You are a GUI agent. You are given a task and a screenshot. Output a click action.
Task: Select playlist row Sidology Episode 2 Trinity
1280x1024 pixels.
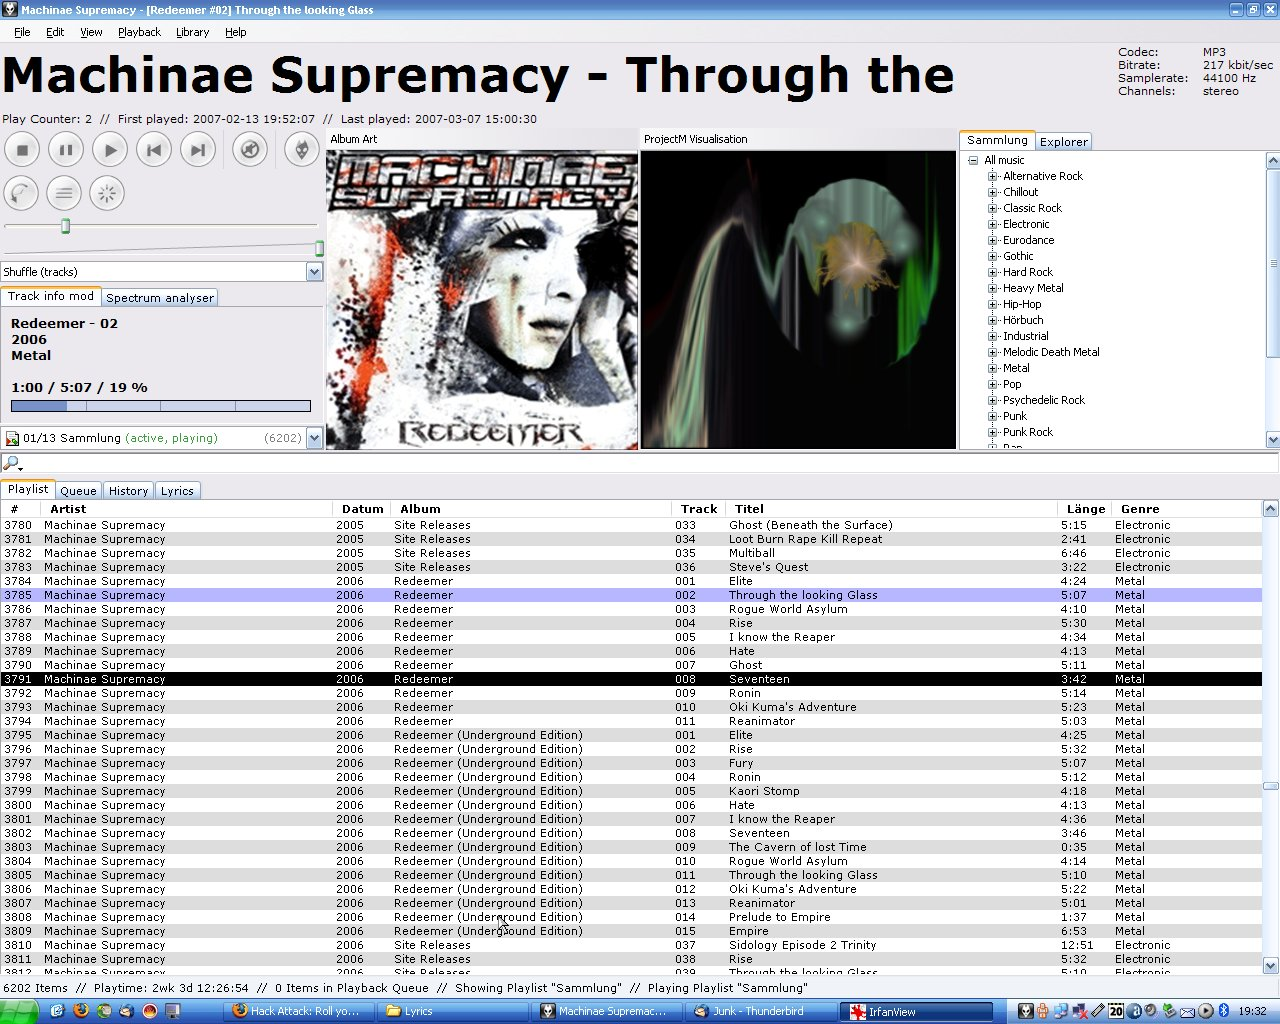click(x=631, y=945)
